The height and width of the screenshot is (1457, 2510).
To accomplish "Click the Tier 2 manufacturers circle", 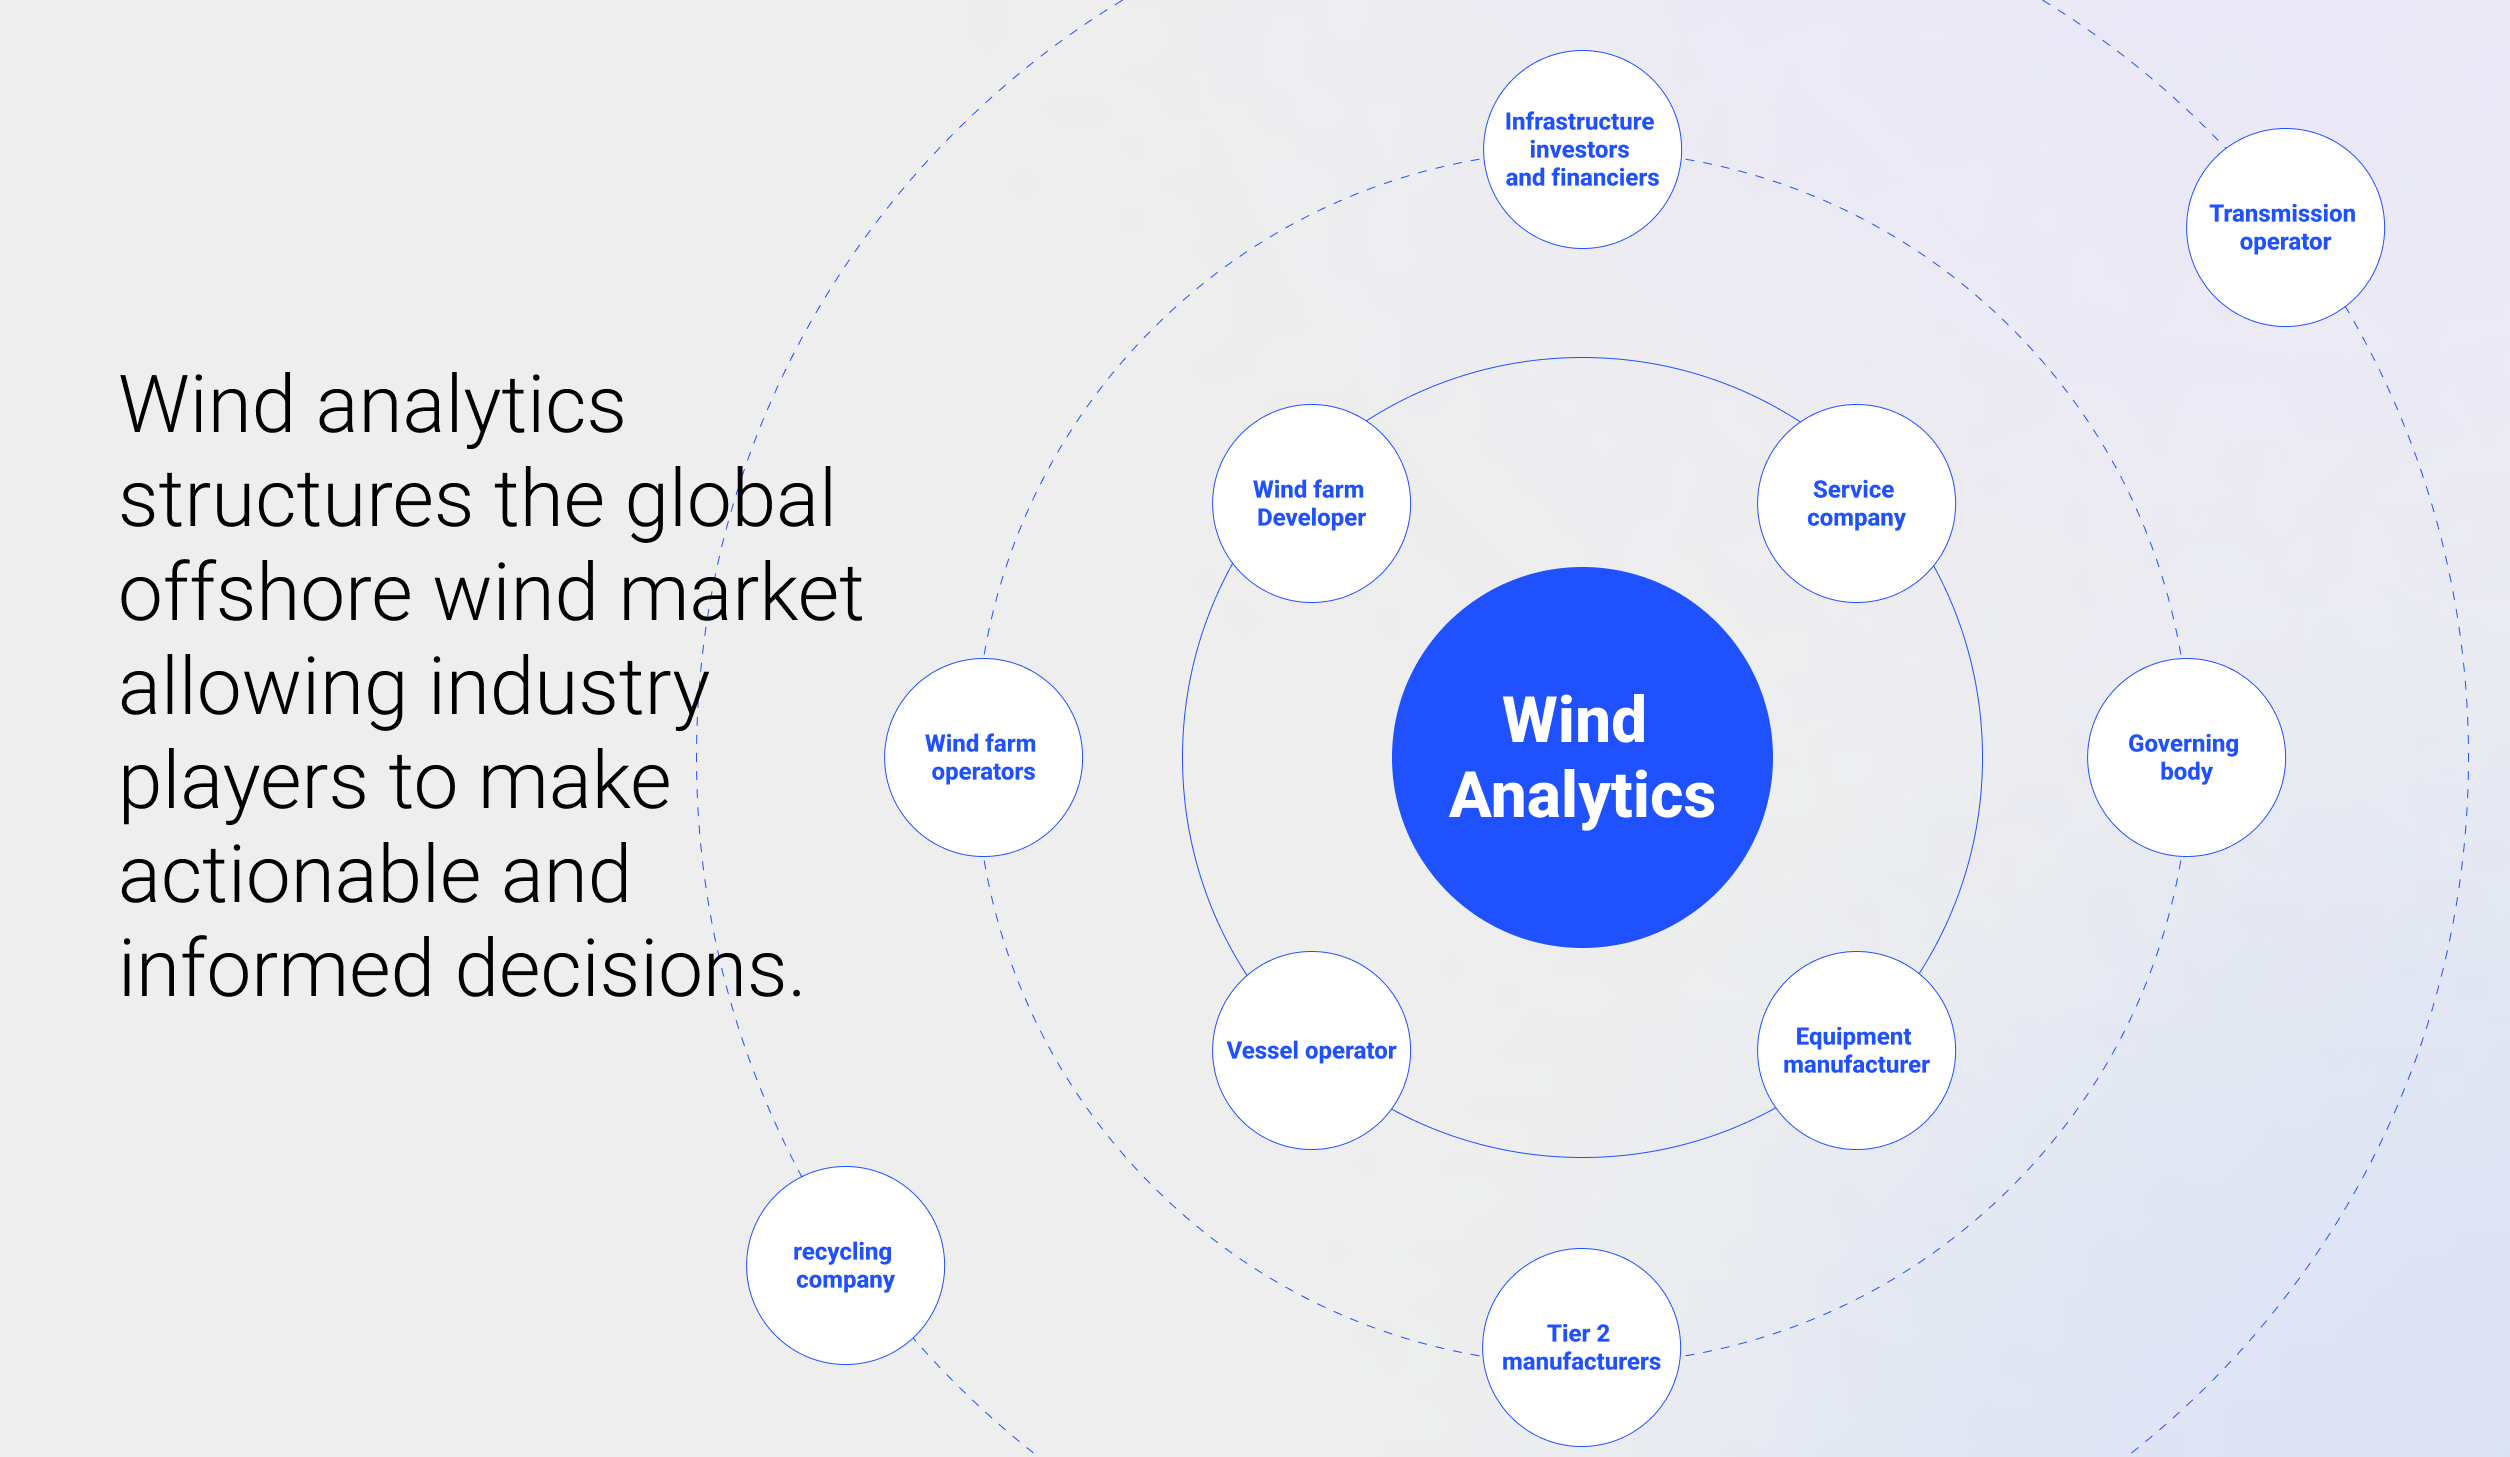I will pyautogui.click(x=1578, y=1345).
